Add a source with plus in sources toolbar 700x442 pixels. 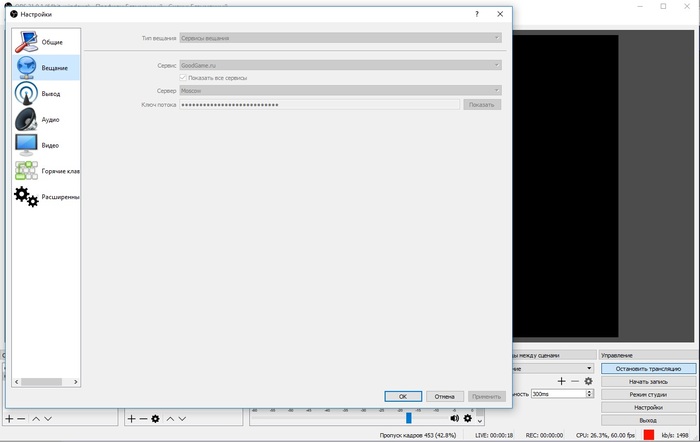pyautogui.click(x=131, y=419)
